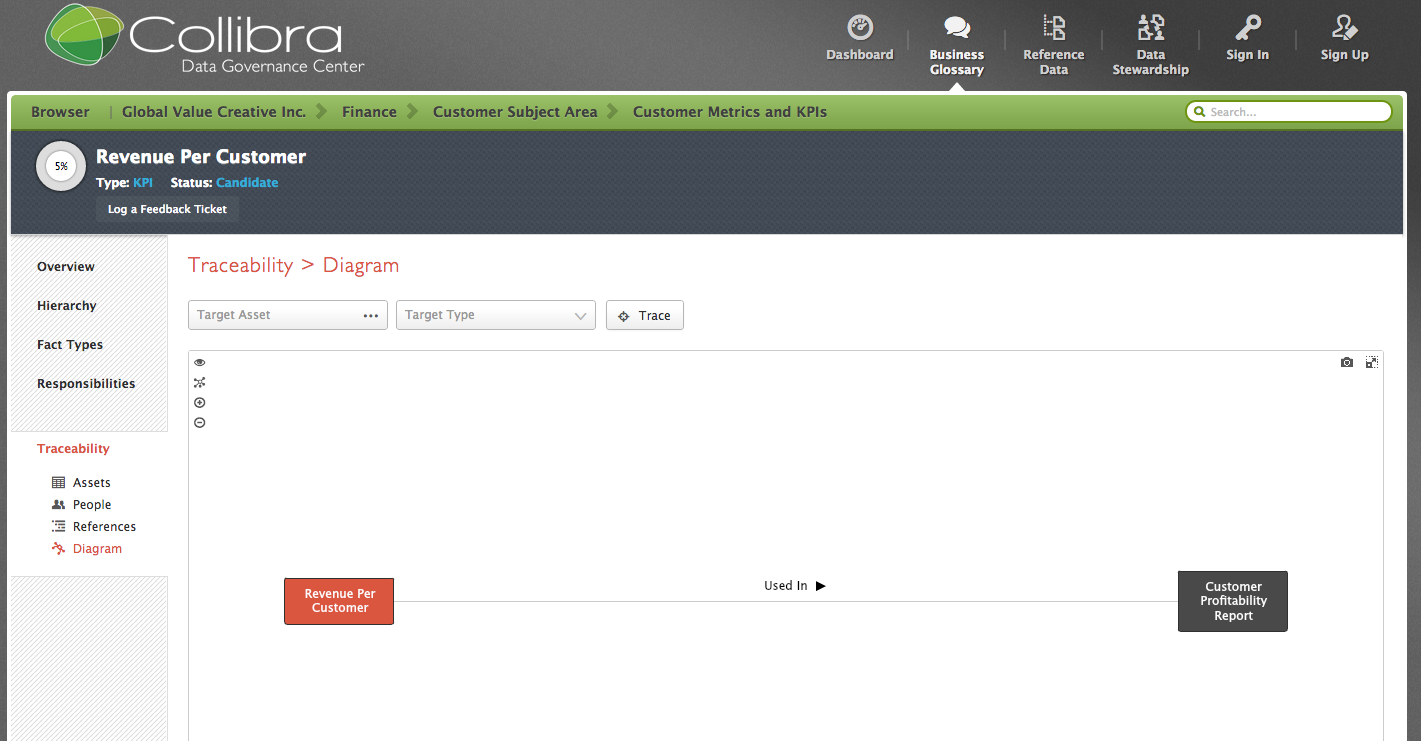Click the Candidate status link
Viewport: 1421px width, 741px height.
[247, 183]
